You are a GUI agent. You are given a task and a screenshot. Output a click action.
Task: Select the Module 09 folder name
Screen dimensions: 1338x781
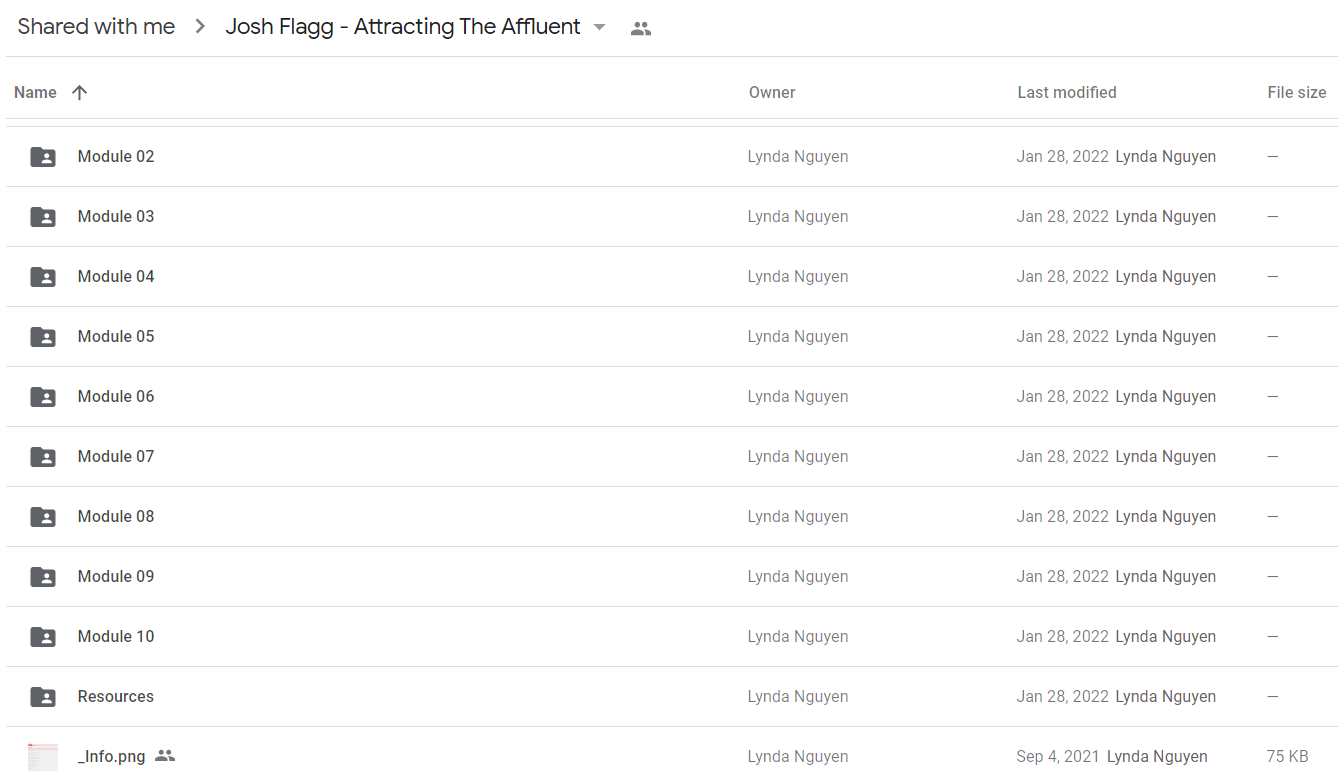click(x=116, y=577)
